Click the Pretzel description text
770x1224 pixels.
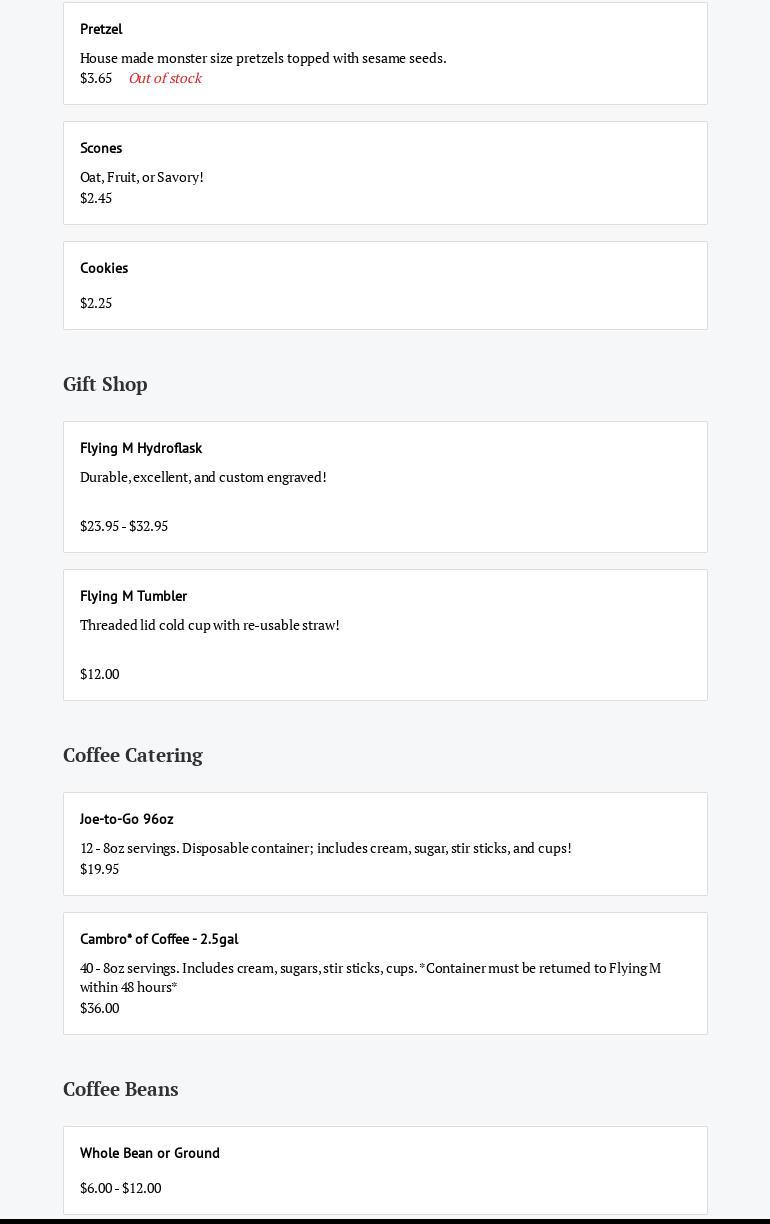pos(263,58)
